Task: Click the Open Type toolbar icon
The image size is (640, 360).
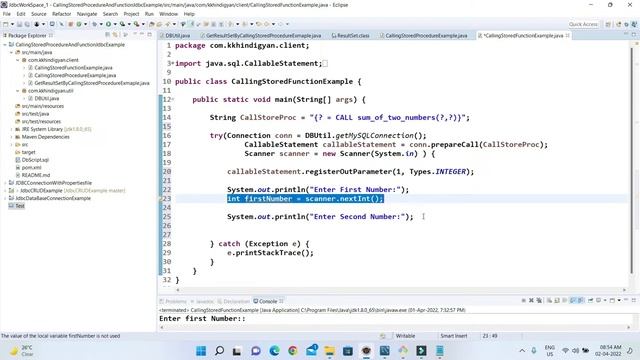Action: pos(151,24)
